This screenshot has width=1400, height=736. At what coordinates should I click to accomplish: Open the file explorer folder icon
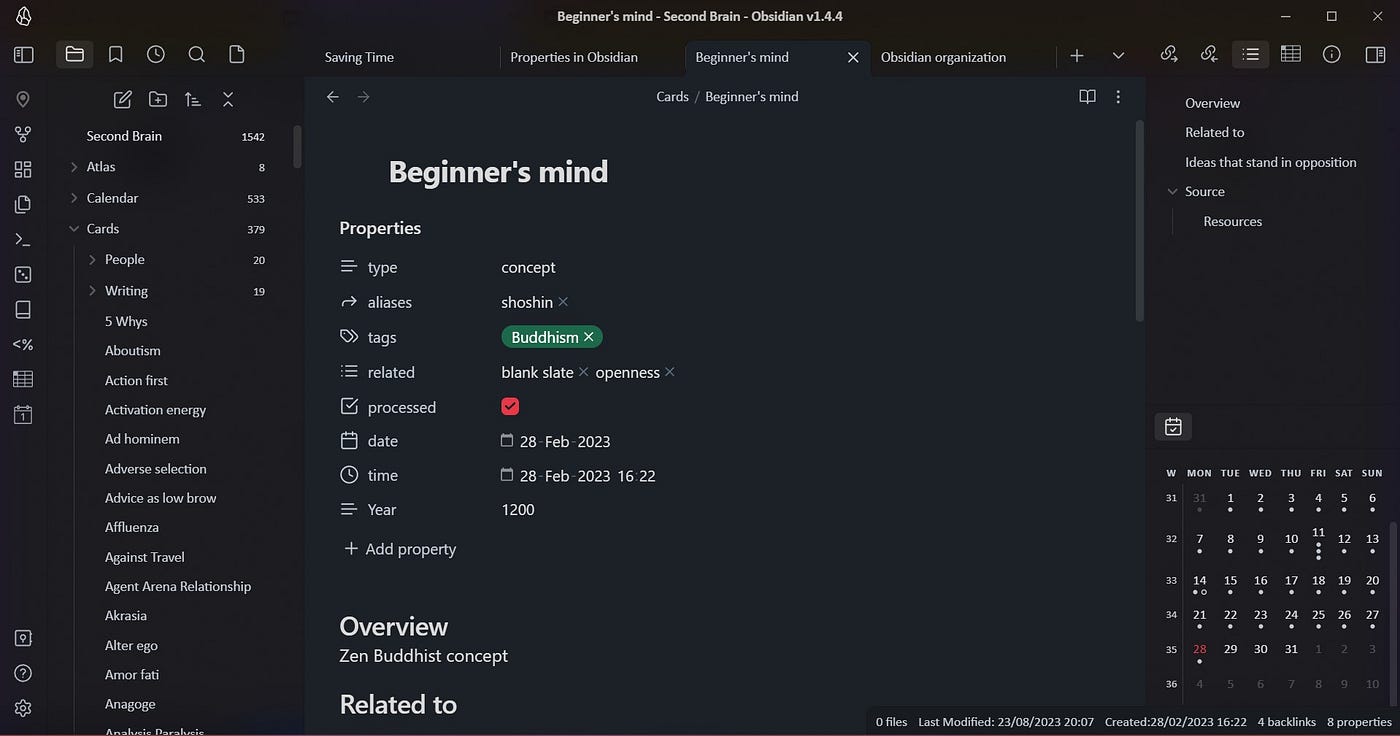(75, 55)
